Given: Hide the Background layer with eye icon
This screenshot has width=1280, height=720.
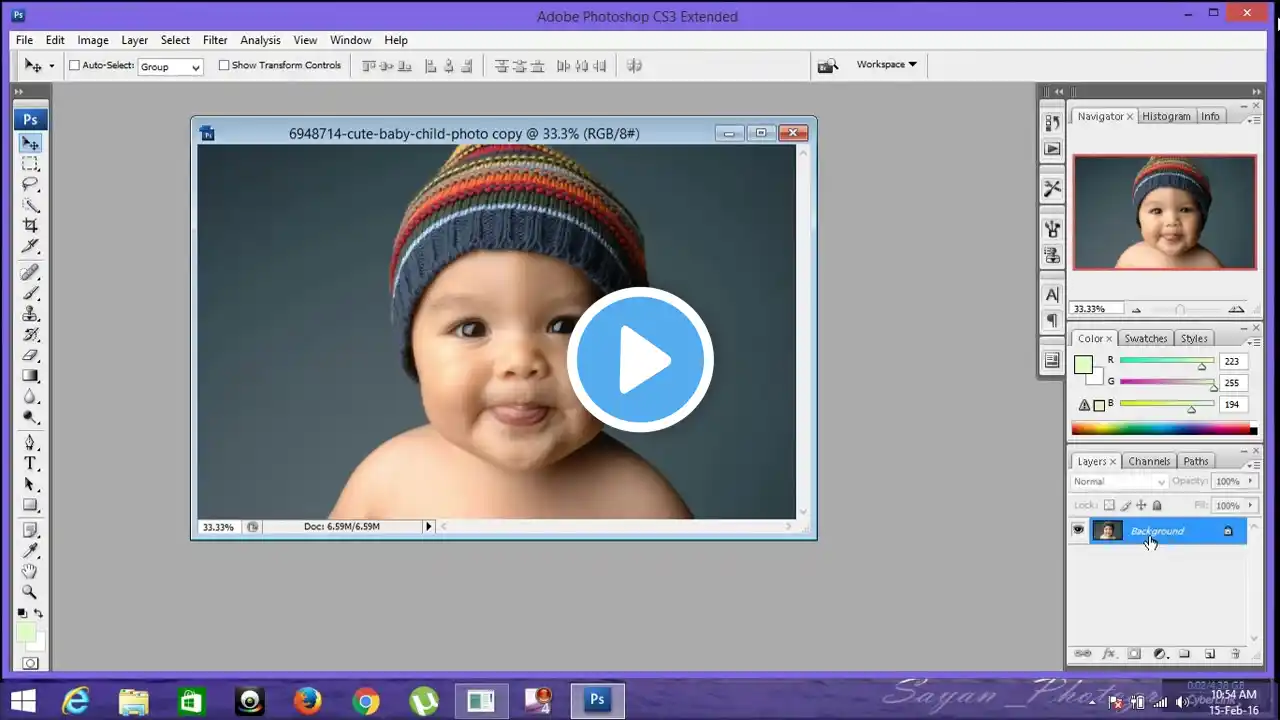Looking at the screenshot, I should tap(1078, 531).
